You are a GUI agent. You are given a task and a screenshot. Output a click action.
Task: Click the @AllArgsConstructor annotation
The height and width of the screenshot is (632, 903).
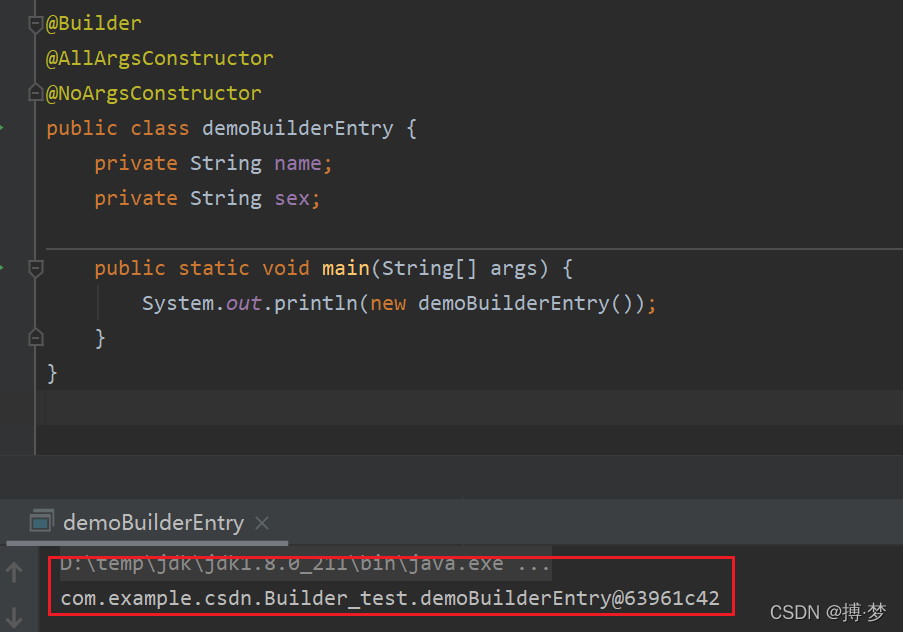pos(160,58)
